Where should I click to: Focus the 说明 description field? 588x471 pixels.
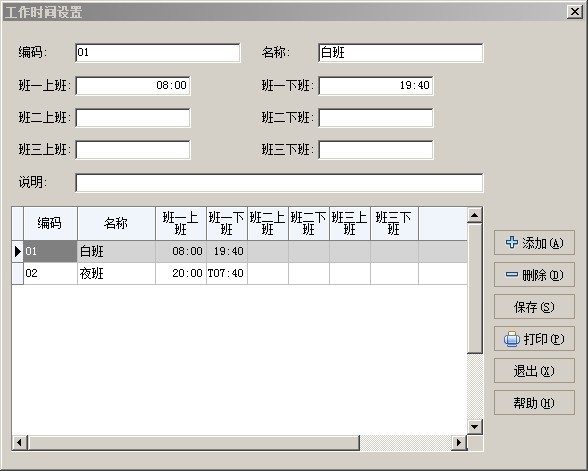[x=279, y=183]
